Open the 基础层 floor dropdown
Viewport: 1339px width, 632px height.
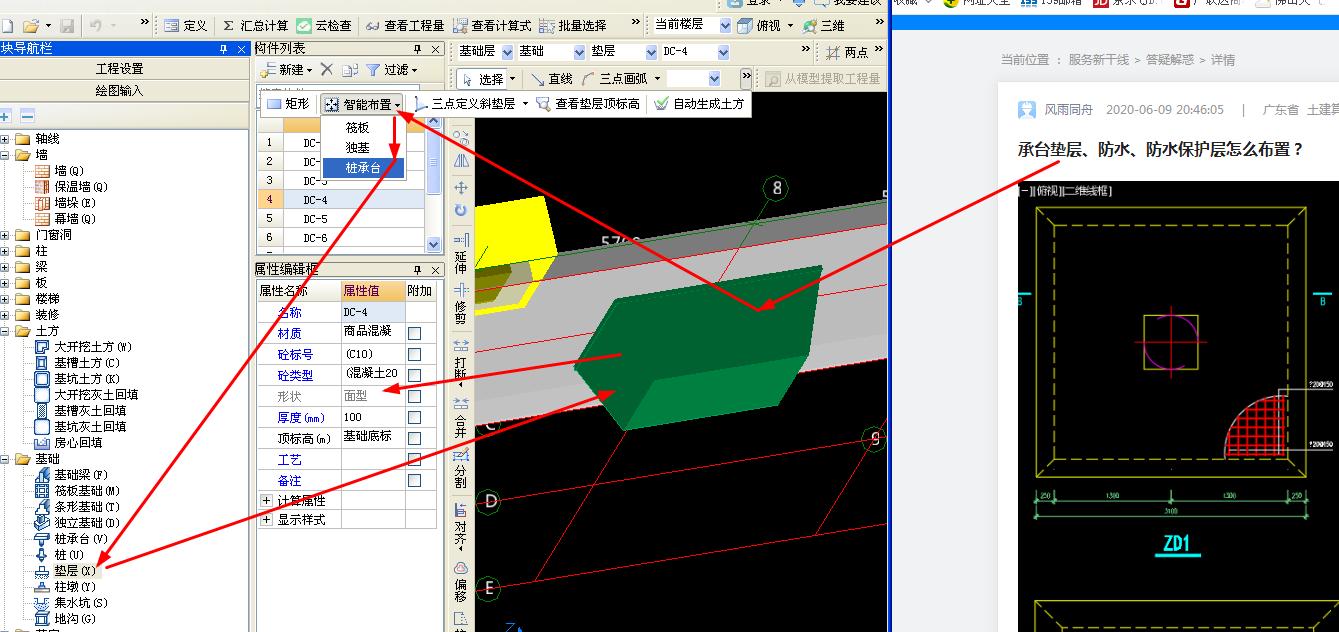[507, 51]
